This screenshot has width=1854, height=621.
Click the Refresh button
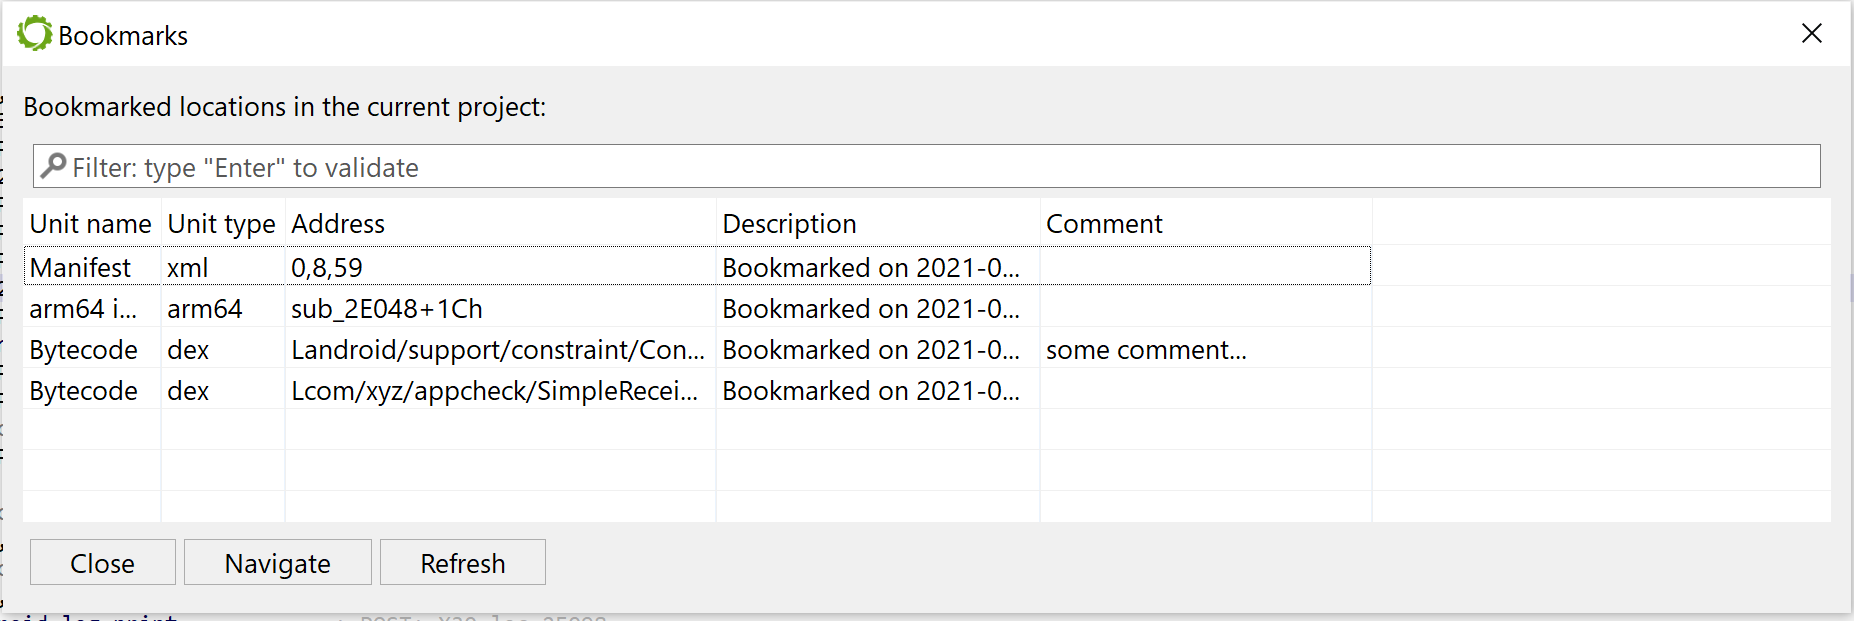click(463, 563)
